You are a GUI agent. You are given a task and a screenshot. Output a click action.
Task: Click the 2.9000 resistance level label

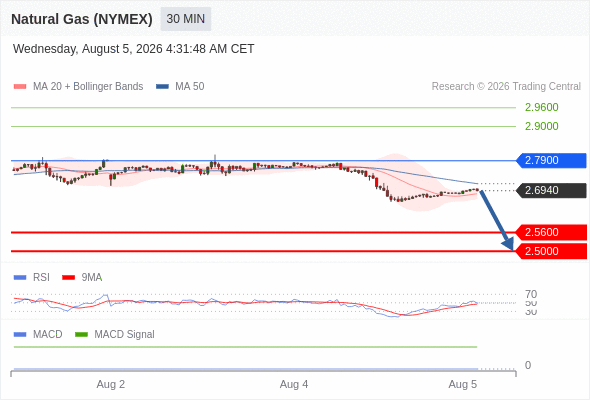541,126
